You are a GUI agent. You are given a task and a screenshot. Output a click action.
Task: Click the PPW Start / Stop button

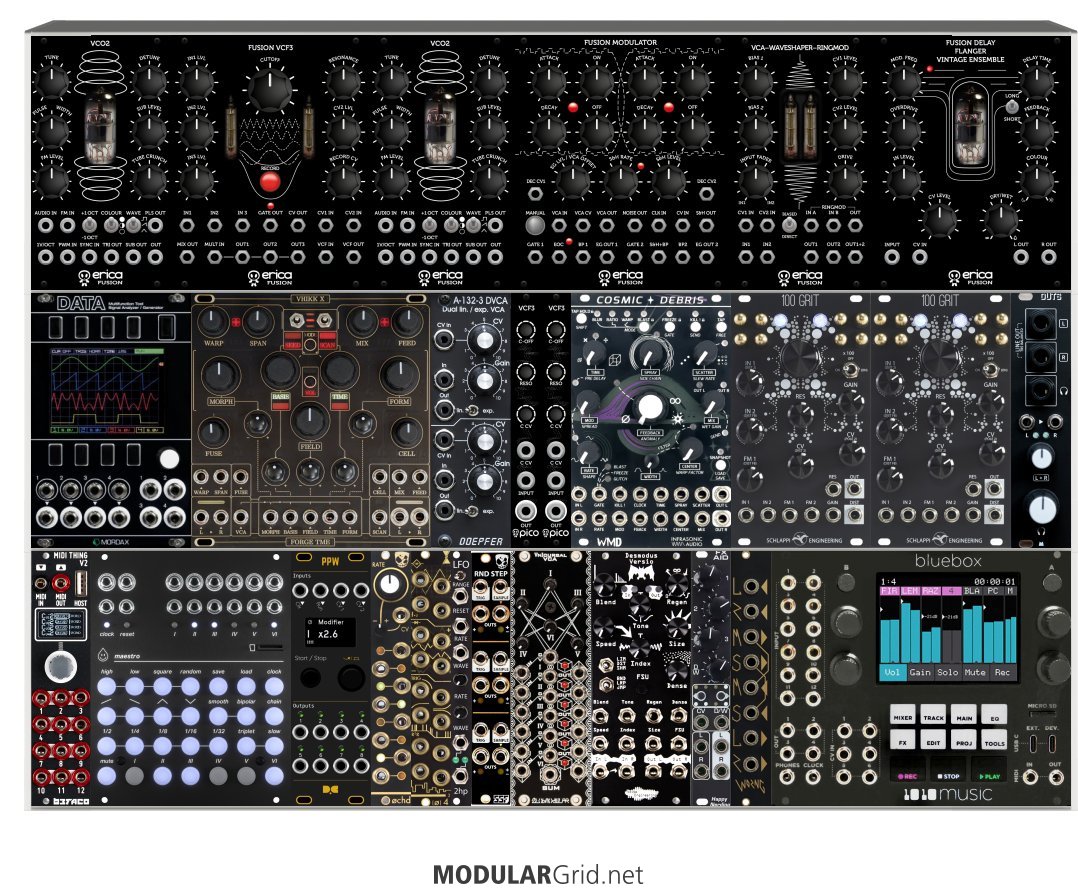pyautogui.click(x=310, y=677)
